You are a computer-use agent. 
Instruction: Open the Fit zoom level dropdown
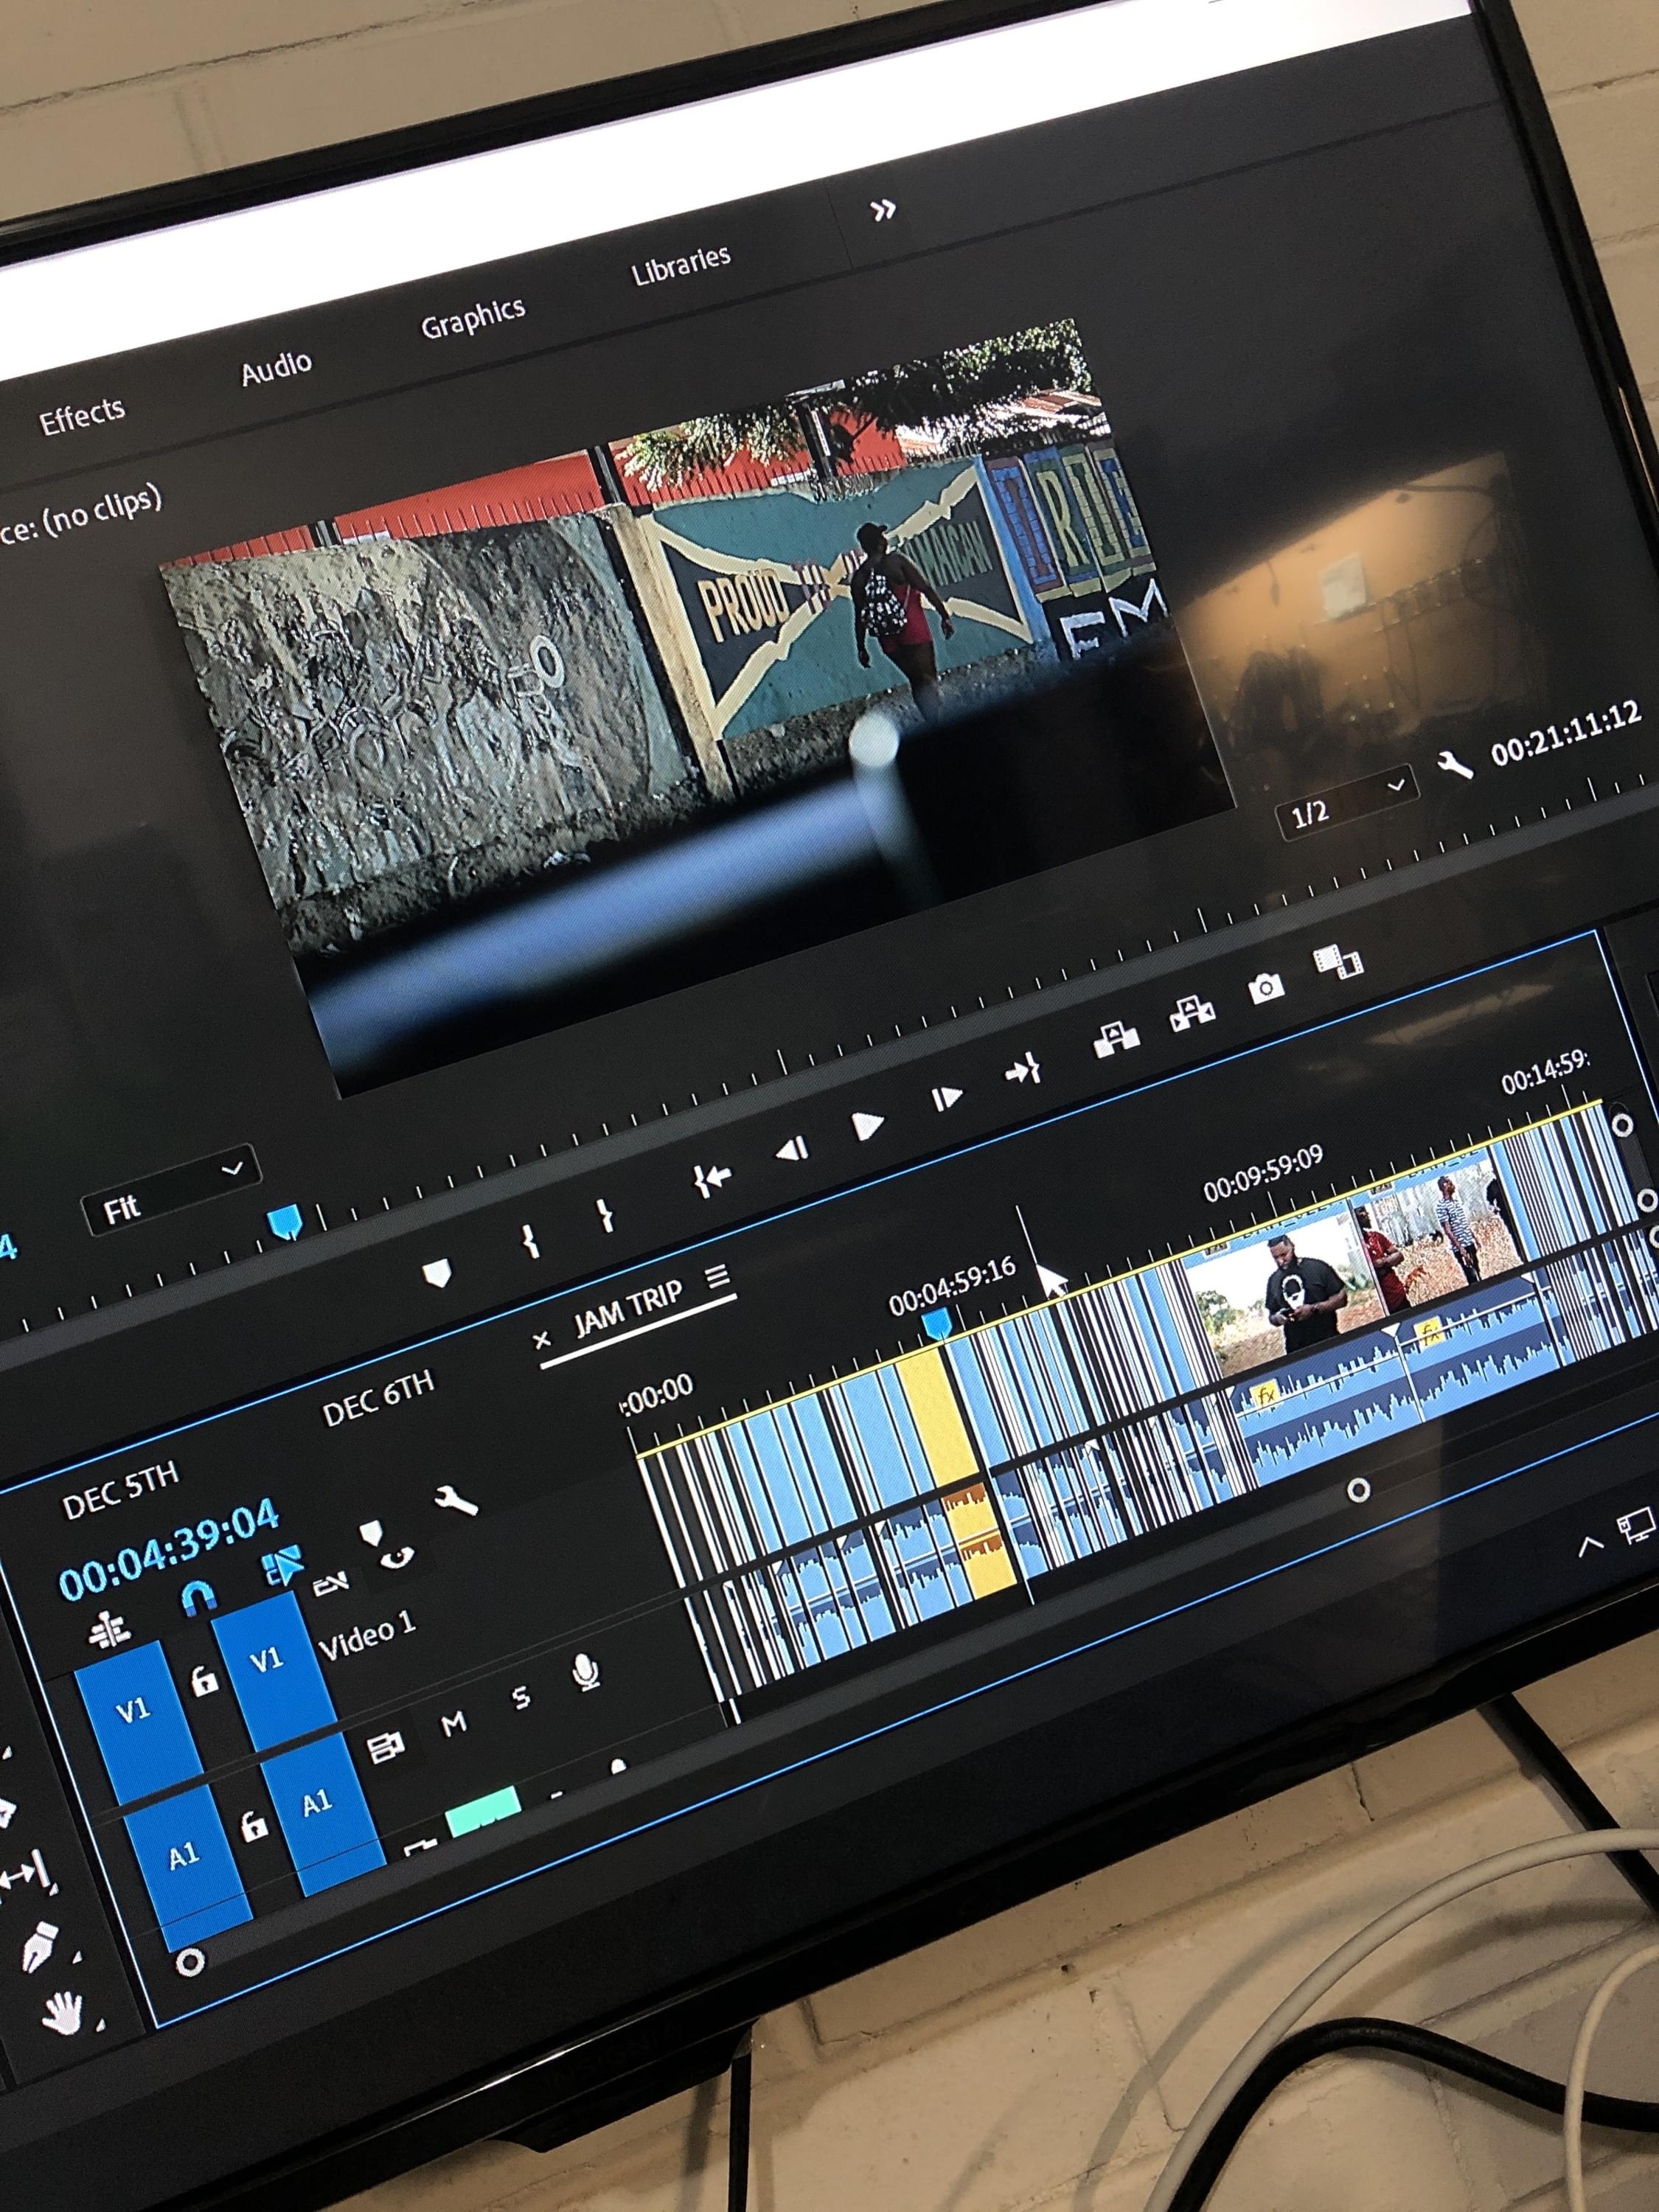(171, 1189)
